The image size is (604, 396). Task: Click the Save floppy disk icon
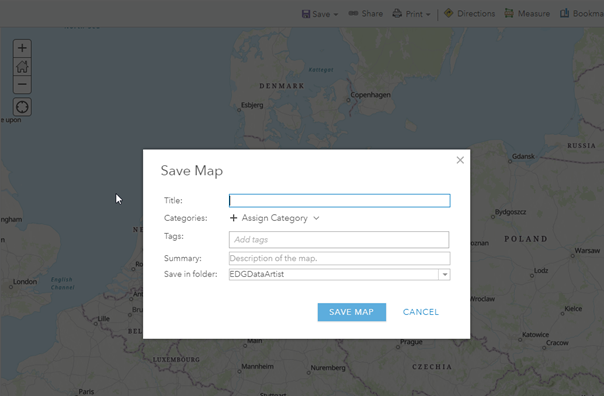[306, 14]
